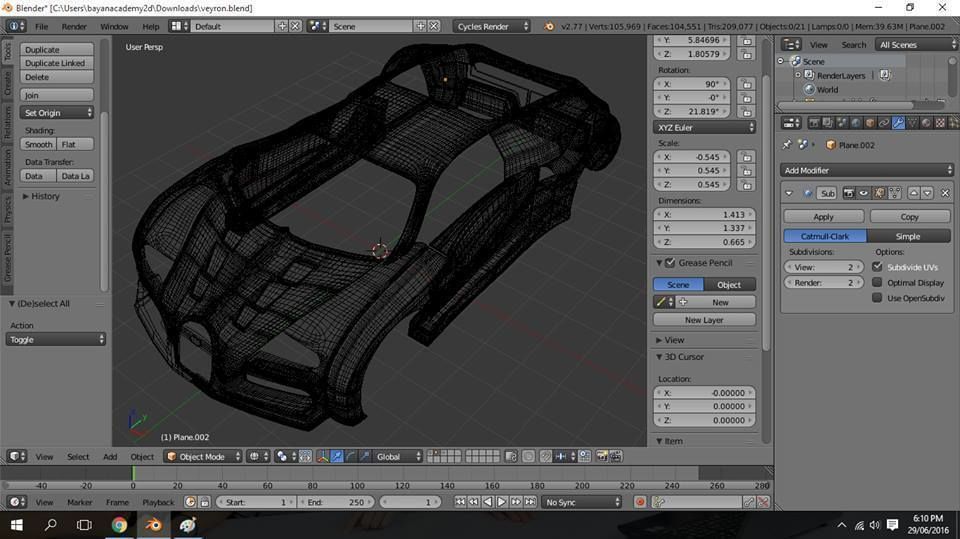Open the Texture checker tab
Screen dimensions: 960x539
click(940, 123)
